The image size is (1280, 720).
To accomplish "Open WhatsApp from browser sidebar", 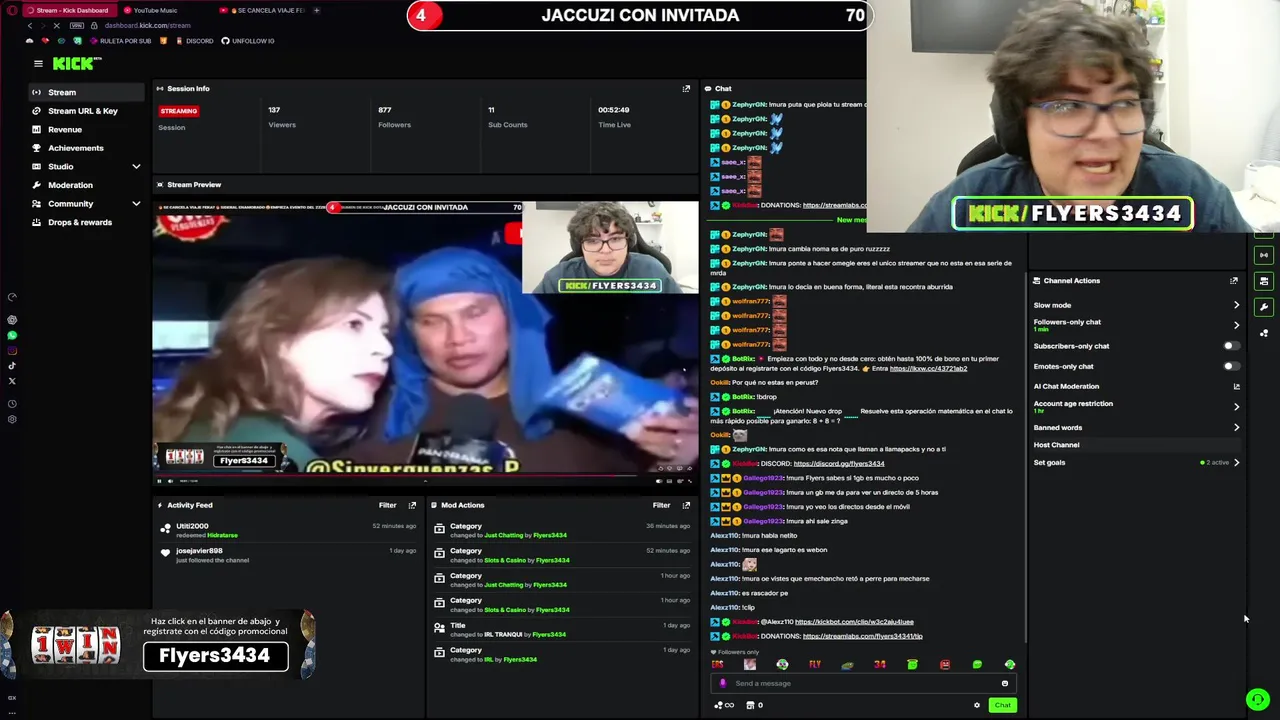I will pyautogui.click(x=12, y=335).
